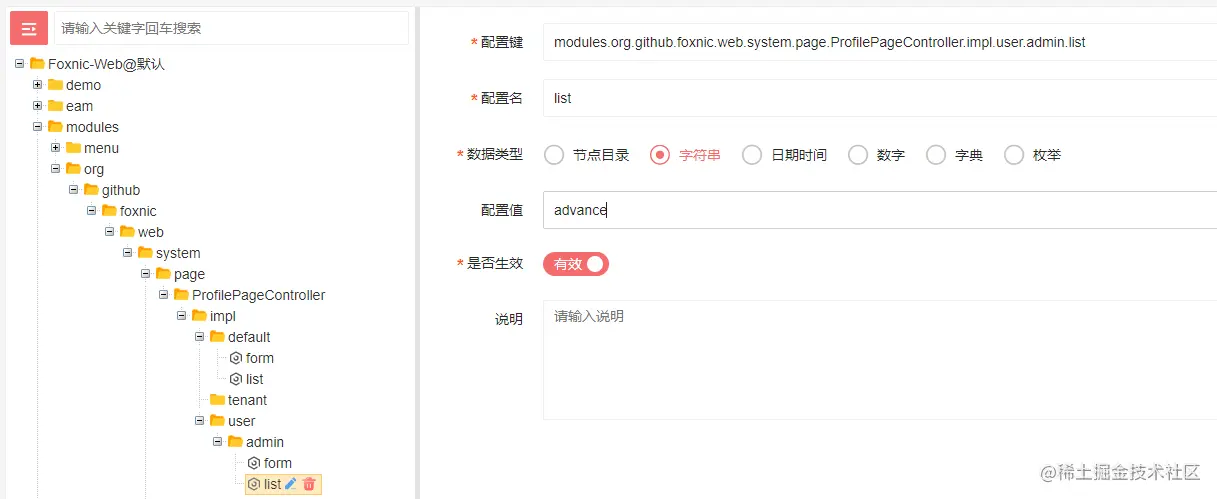The image size is (1217, 499).
Task: Click the 配置名 input containing list
Action: 880,98
